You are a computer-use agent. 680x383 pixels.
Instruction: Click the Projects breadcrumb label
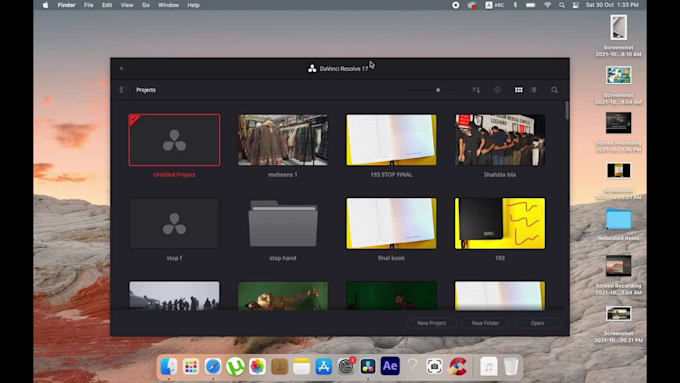click(146, 90)
